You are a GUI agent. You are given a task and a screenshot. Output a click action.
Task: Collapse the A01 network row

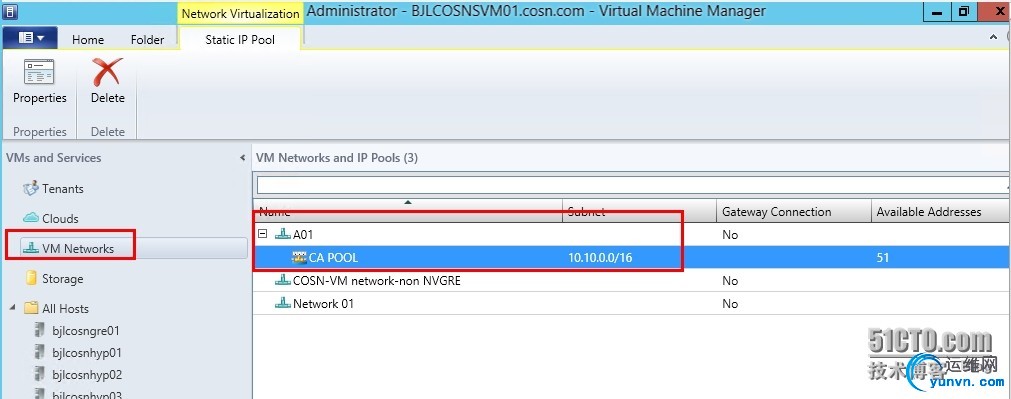262,235
